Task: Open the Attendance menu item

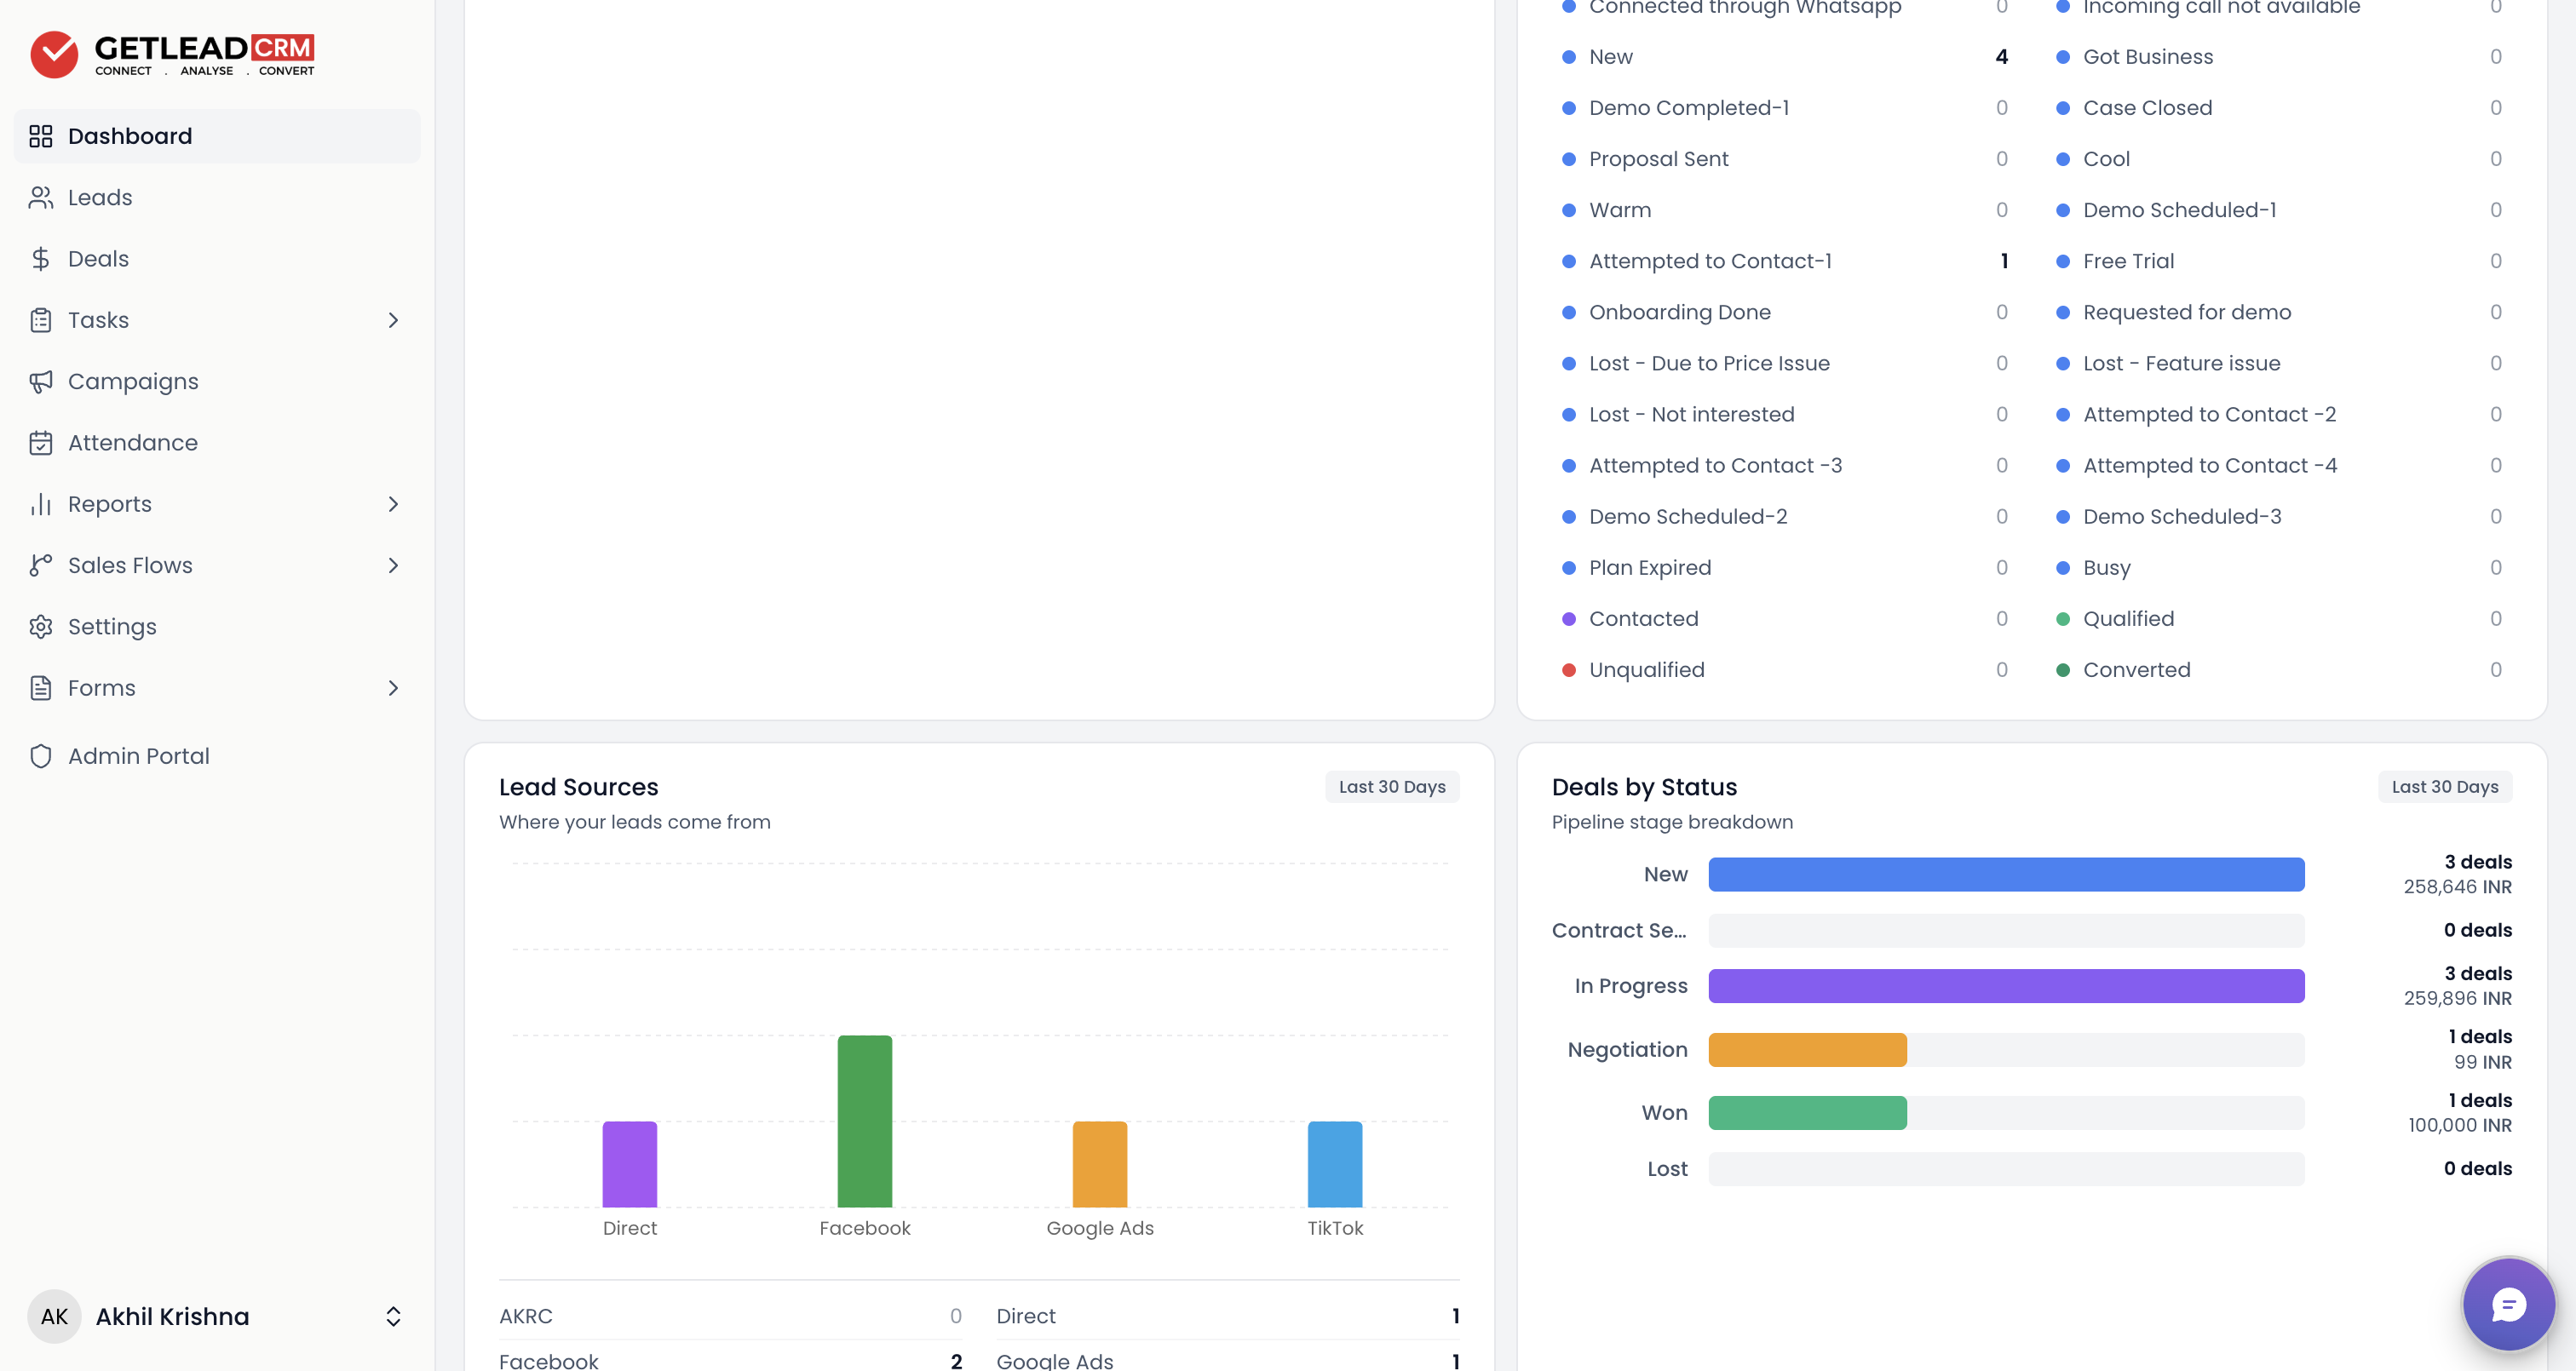Action: pyautogui.click(x=217, y=443)
